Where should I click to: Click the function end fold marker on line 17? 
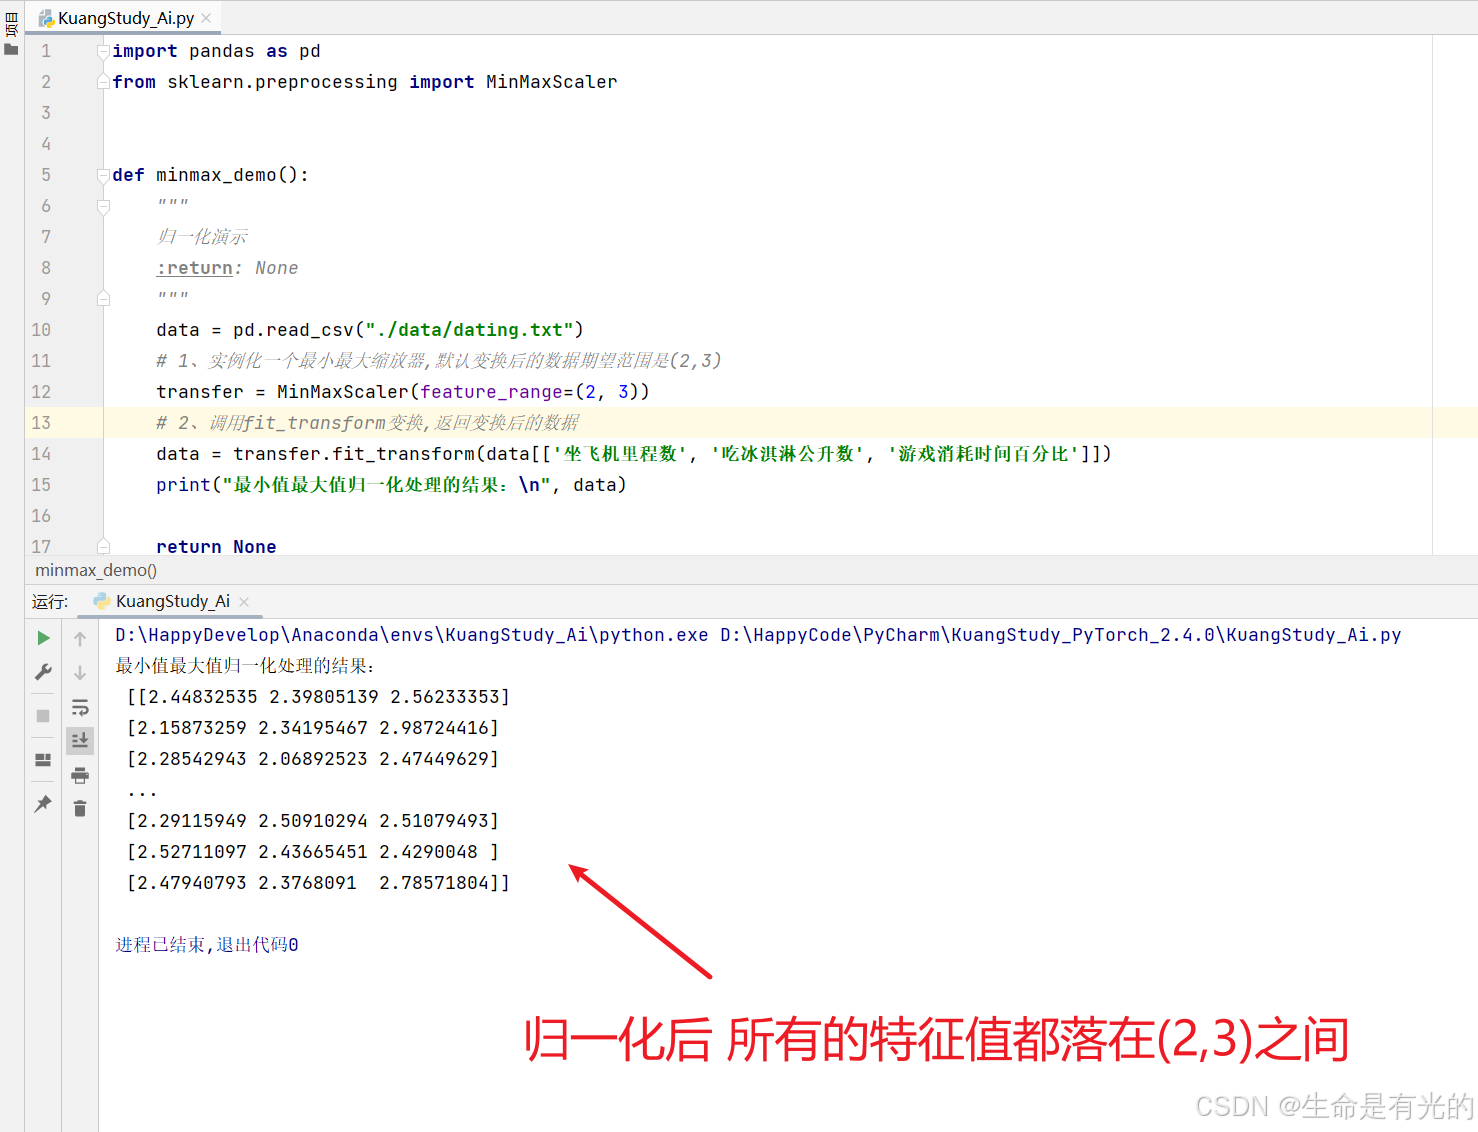coord(103,546)
